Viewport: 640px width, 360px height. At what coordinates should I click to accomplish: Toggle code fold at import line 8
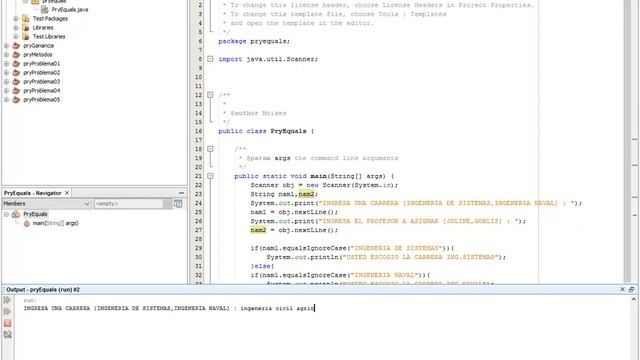coord(210,59)
